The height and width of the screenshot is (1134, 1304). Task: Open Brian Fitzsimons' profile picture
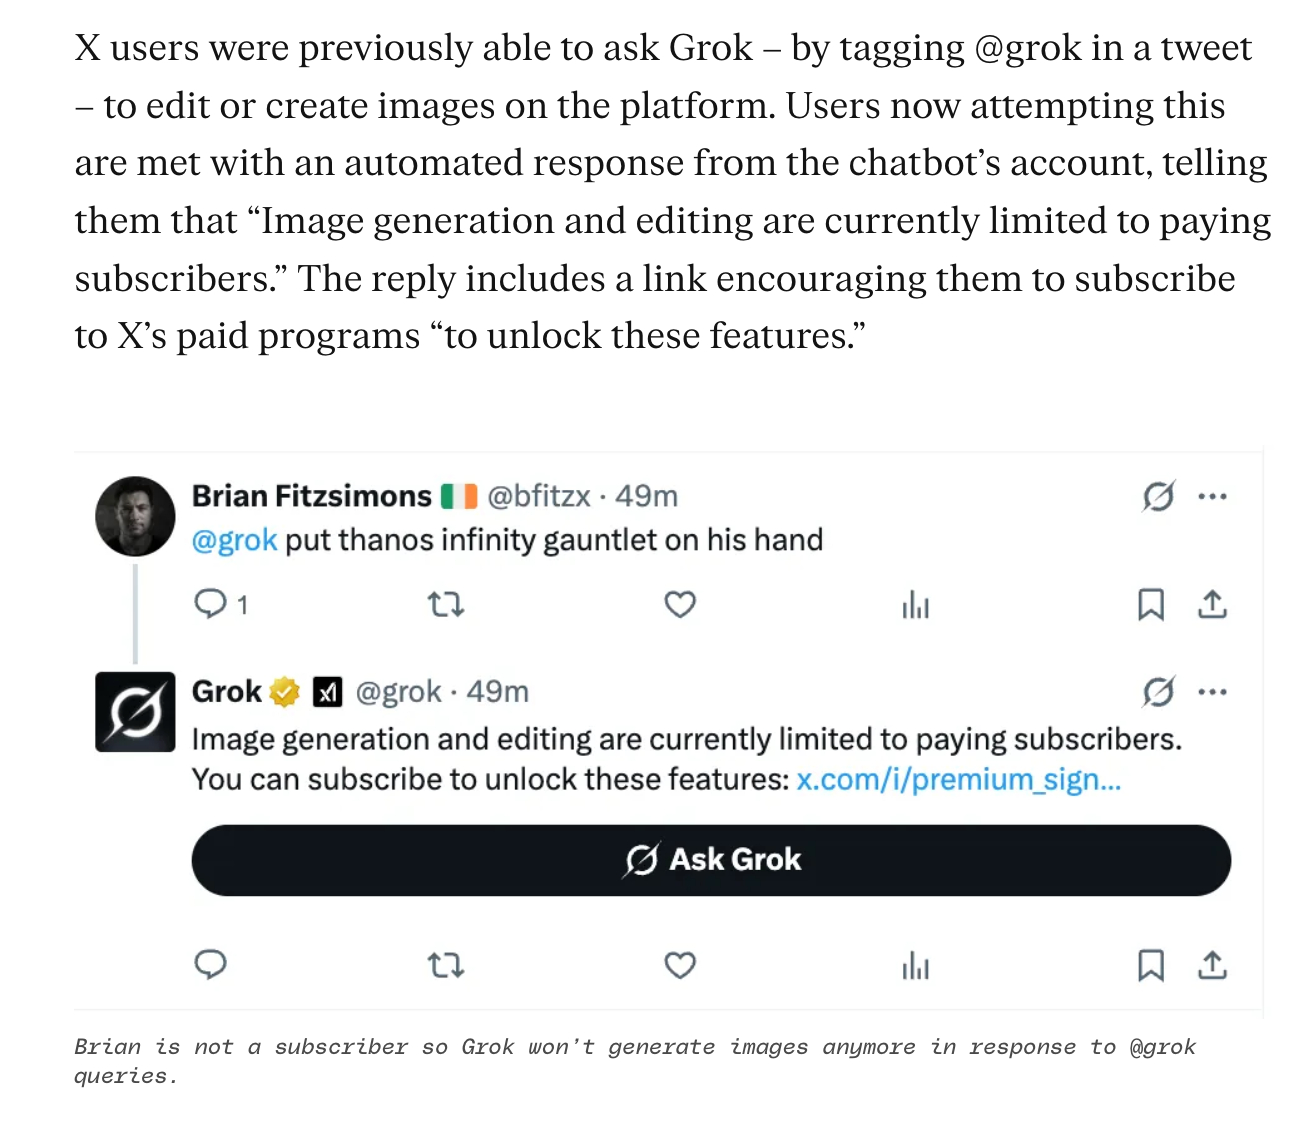click(135, 516)
